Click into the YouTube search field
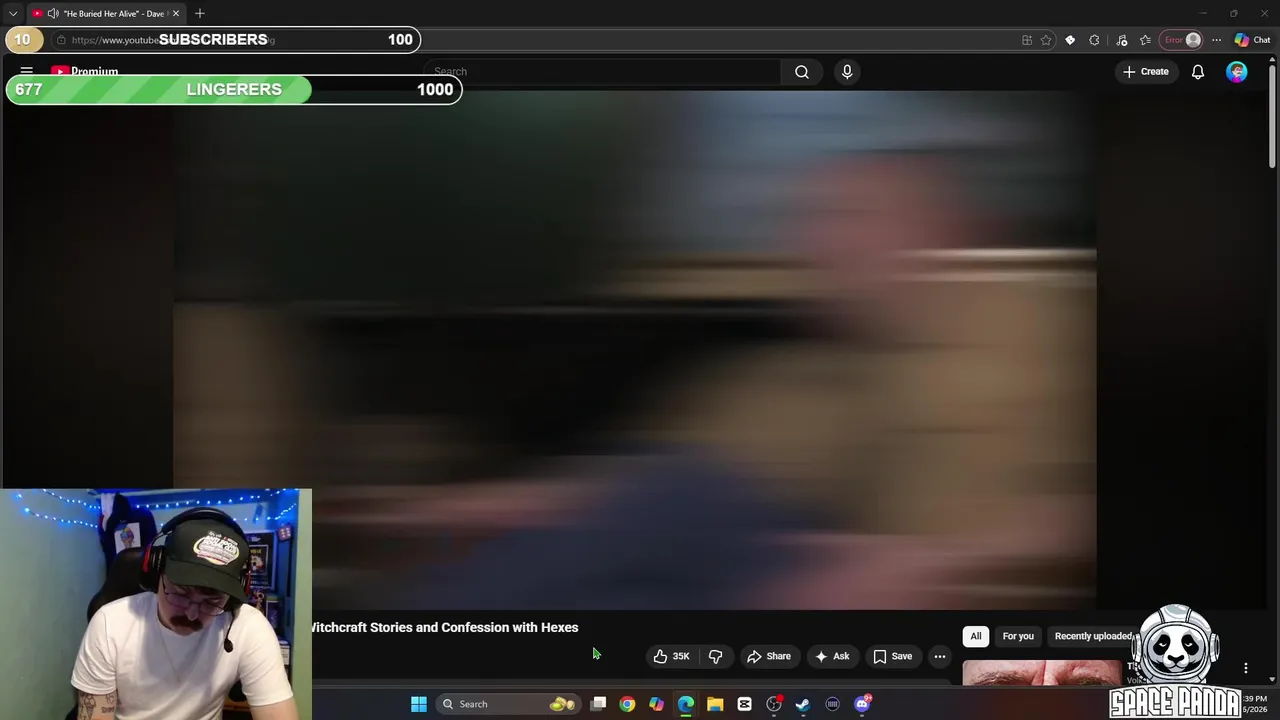Image resolution: width=1280 pixels, height=720 pixels. pyautogui.click(x=602, y=72)
